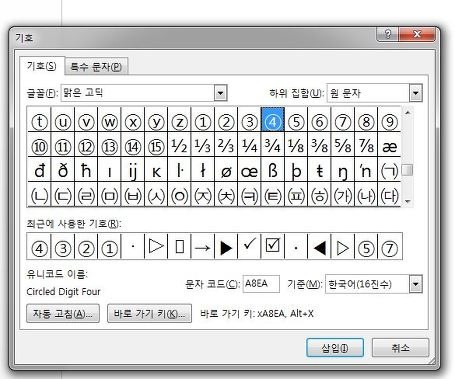Choose ④ in recently used symbols row
The width and height of the screenshot is (455, 379).
click(39, 247)
